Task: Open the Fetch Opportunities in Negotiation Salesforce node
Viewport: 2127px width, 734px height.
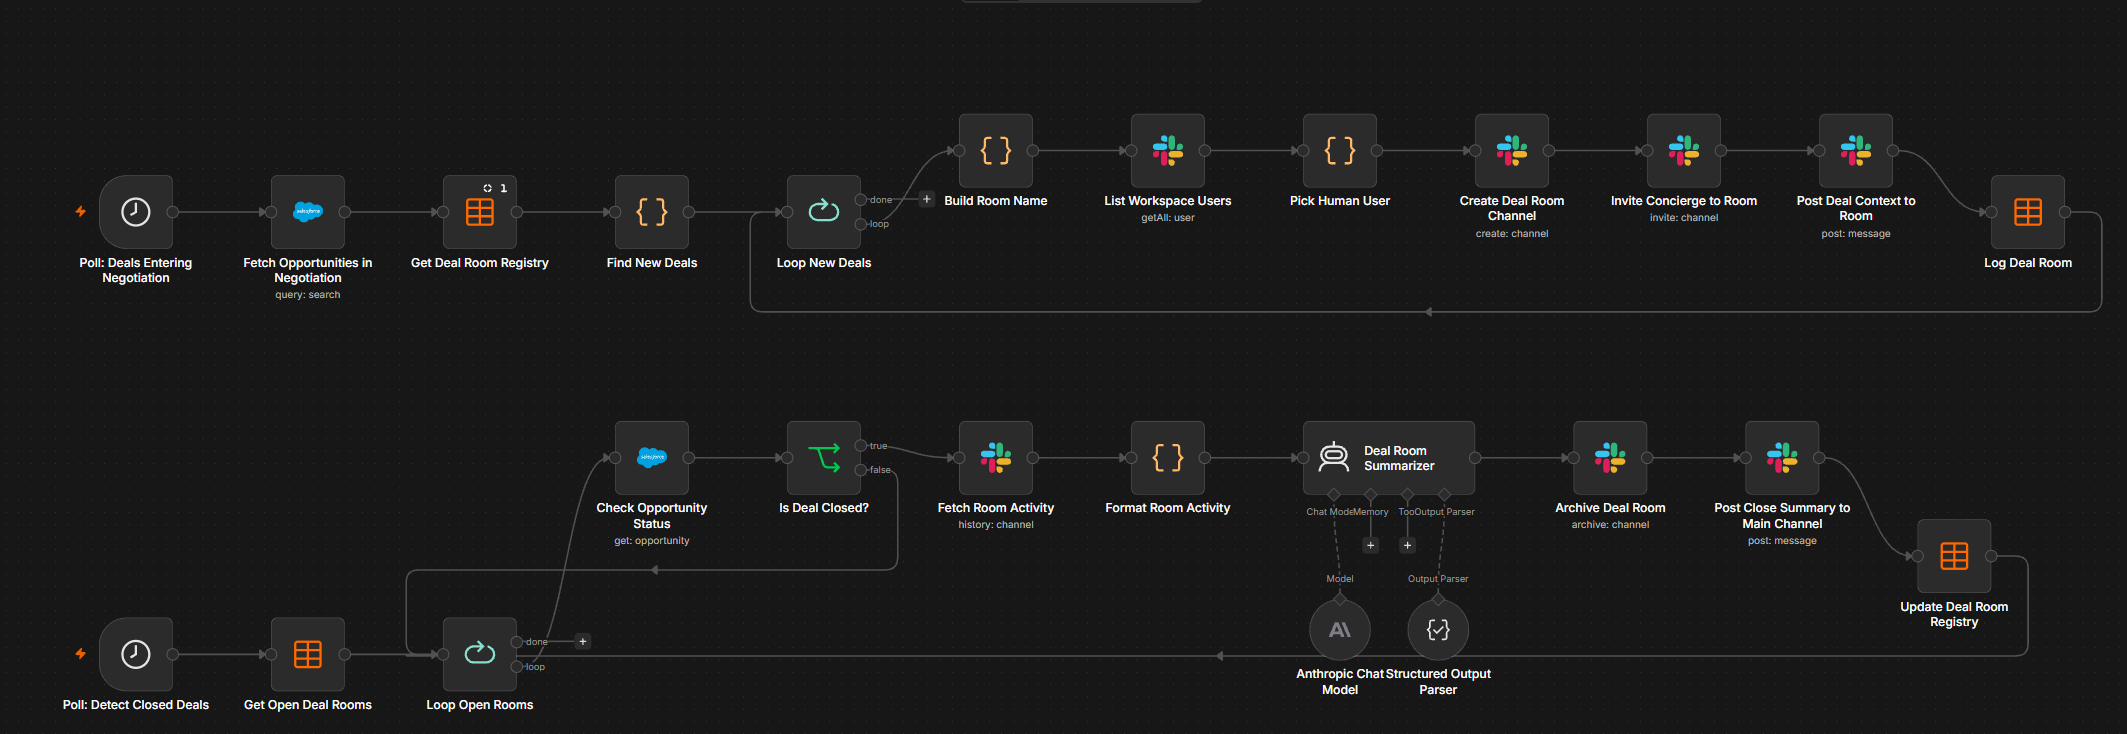Action: pos(308,212)
